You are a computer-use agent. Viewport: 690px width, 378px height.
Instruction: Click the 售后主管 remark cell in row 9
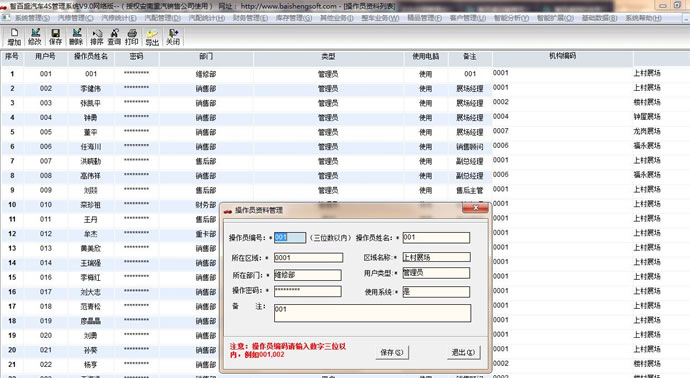(x=470, y=190)
